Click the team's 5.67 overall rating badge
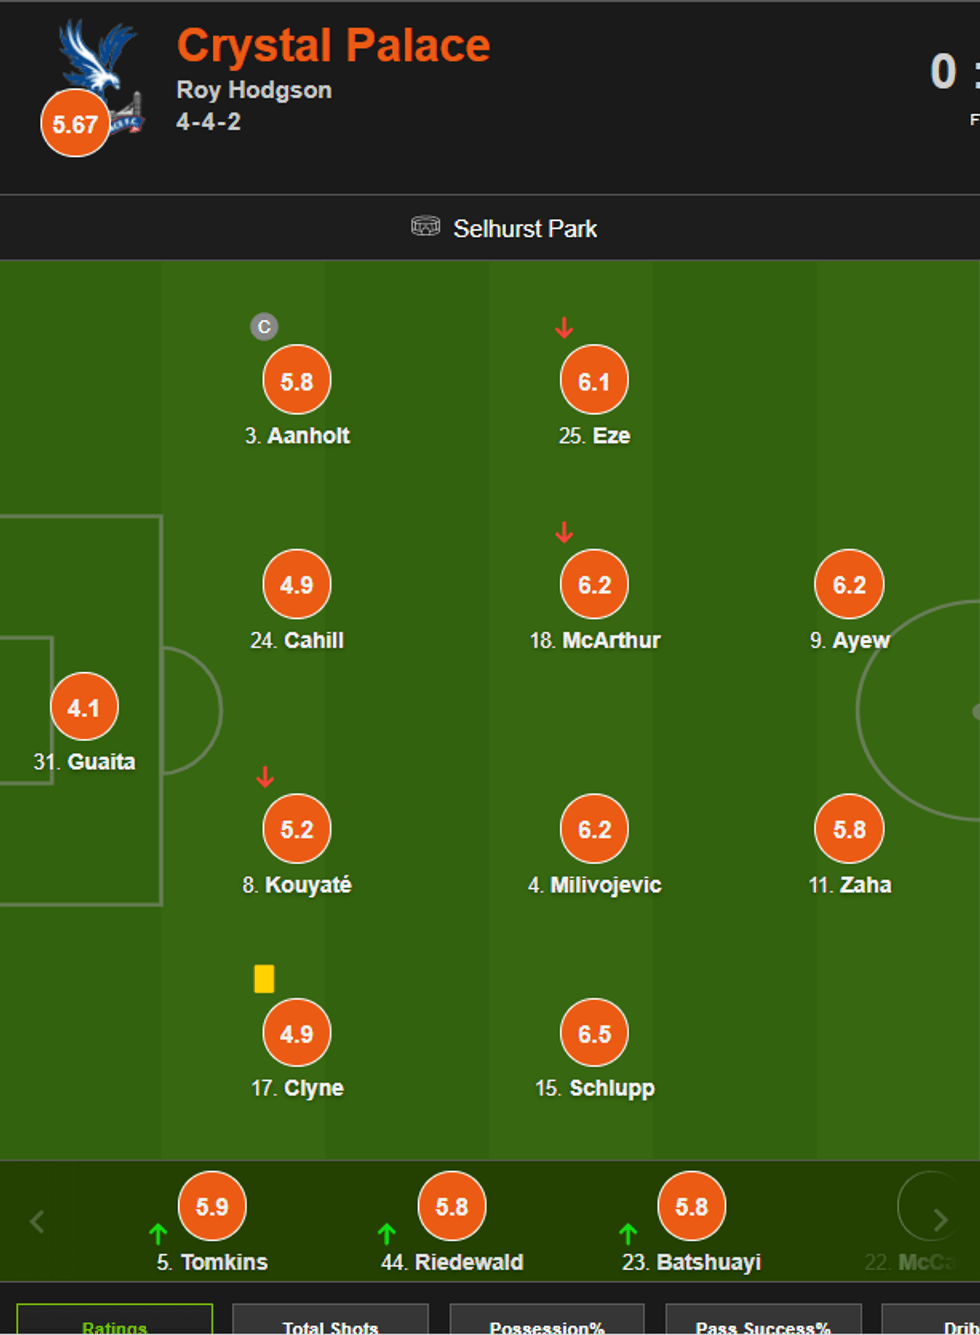 point(75,124)
